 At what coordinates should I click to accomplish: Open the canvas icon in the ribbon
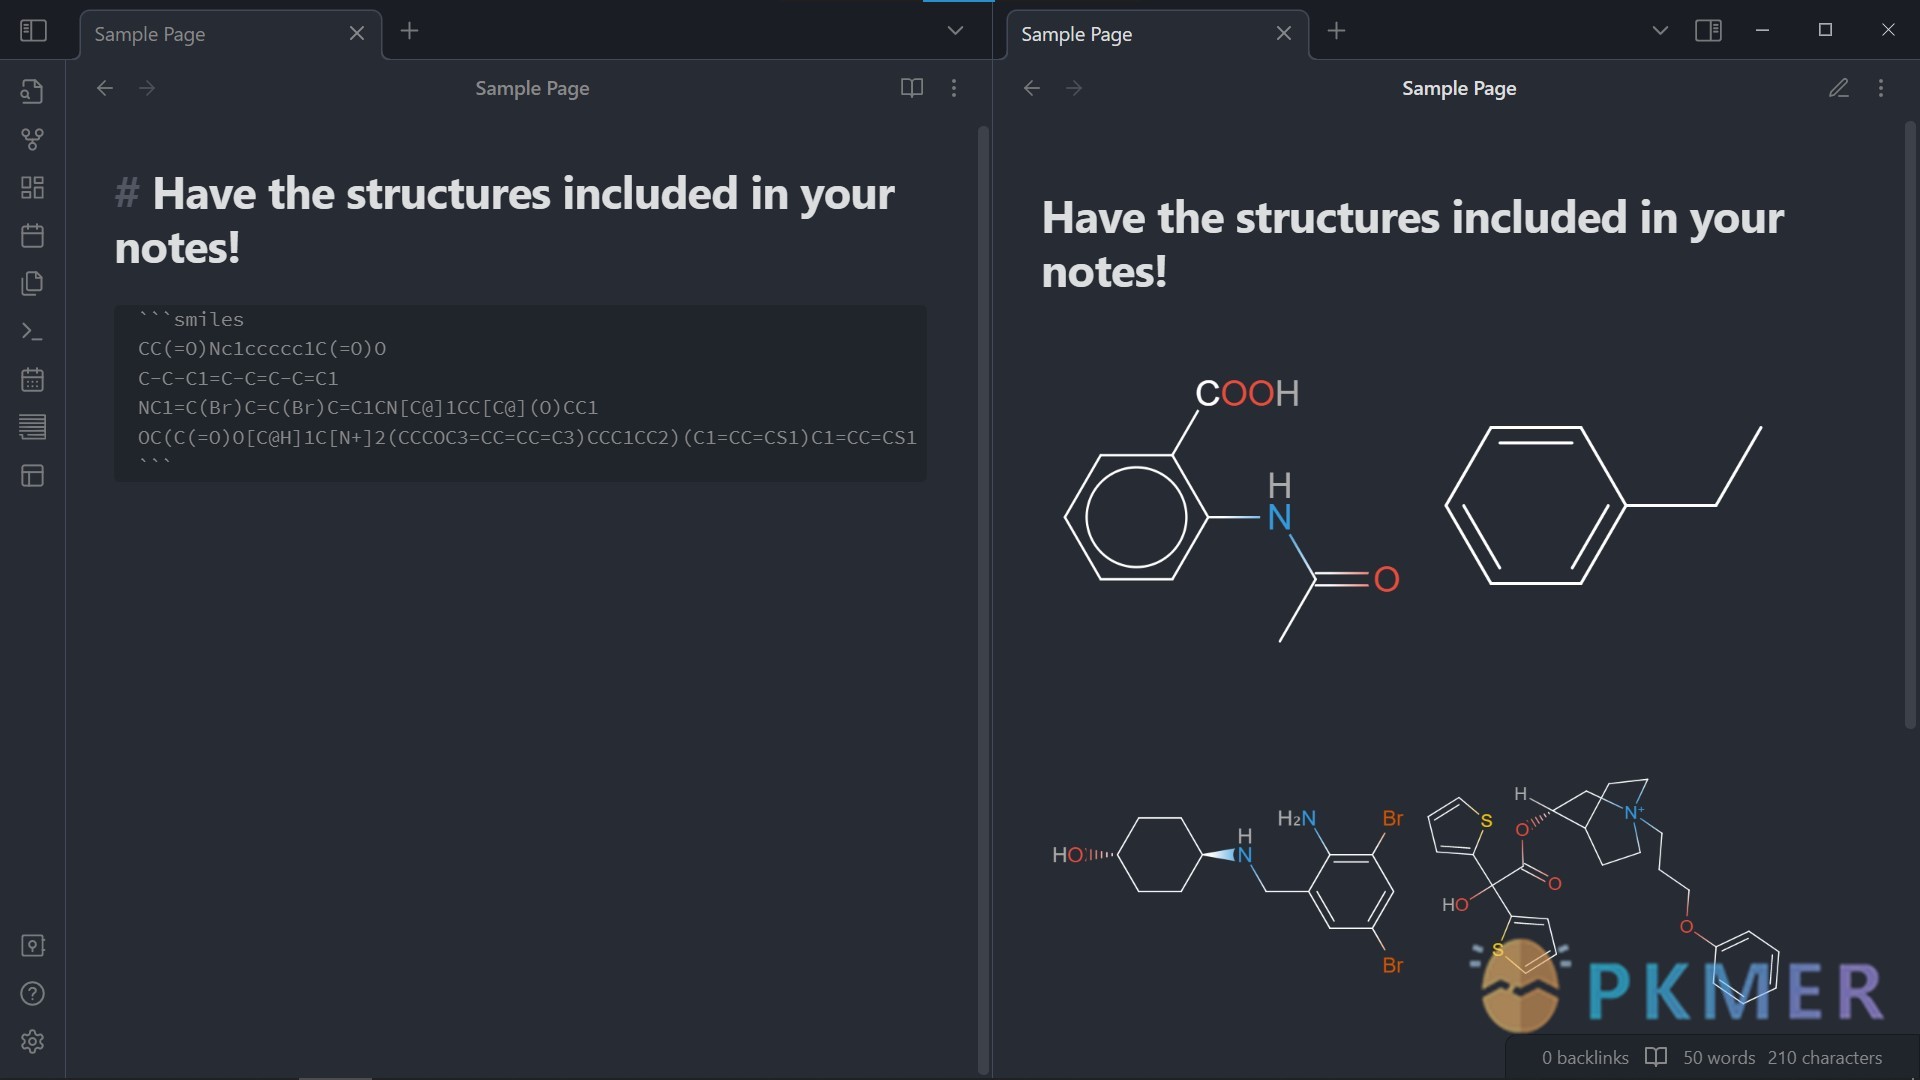(32, 187)
